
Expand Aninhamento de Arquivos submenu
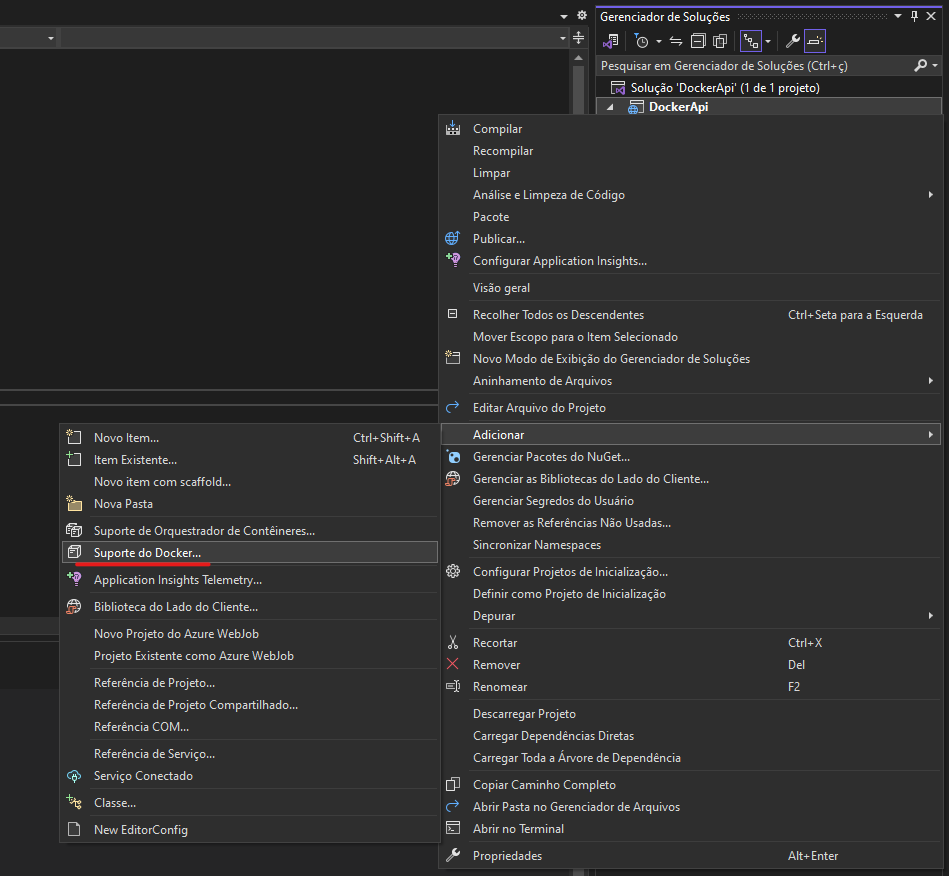[691, 381]
